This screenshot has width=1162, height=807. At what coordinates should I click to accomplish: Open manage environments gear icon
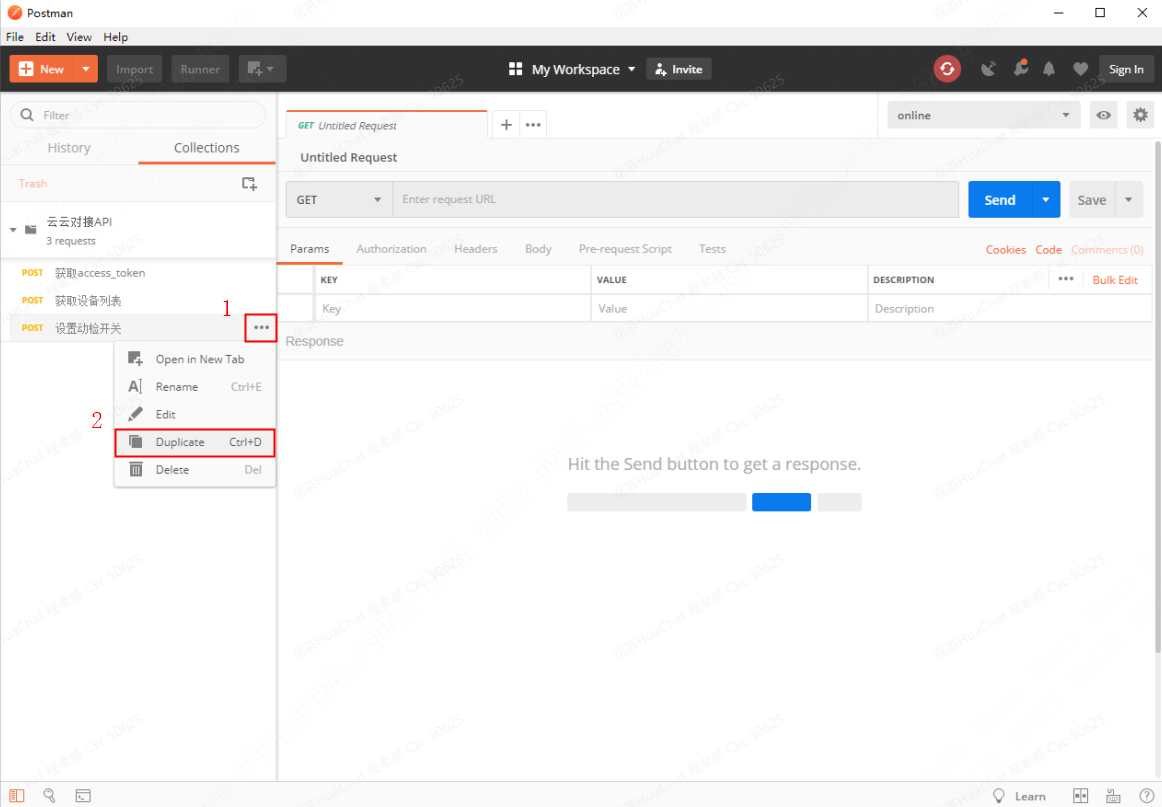coord(1140,116)
